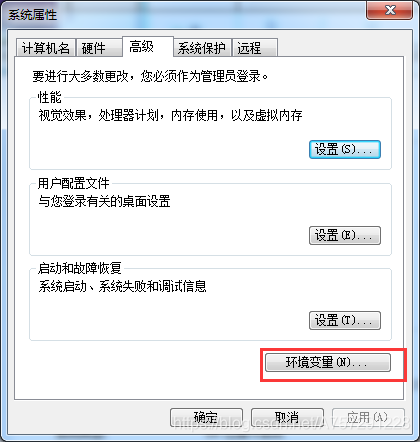Screen dimensions: 420x442
Task: Click the 系统属性 title bar
Action: point(187,15)
